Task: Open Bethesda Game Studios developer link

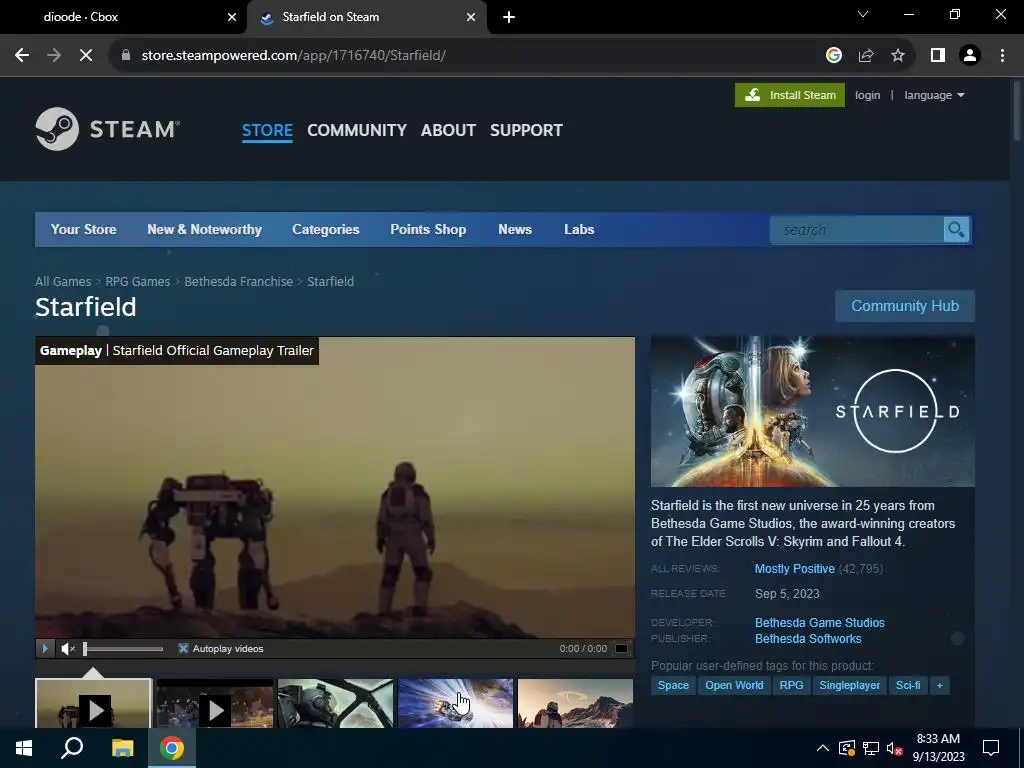Action: (820, 623)
